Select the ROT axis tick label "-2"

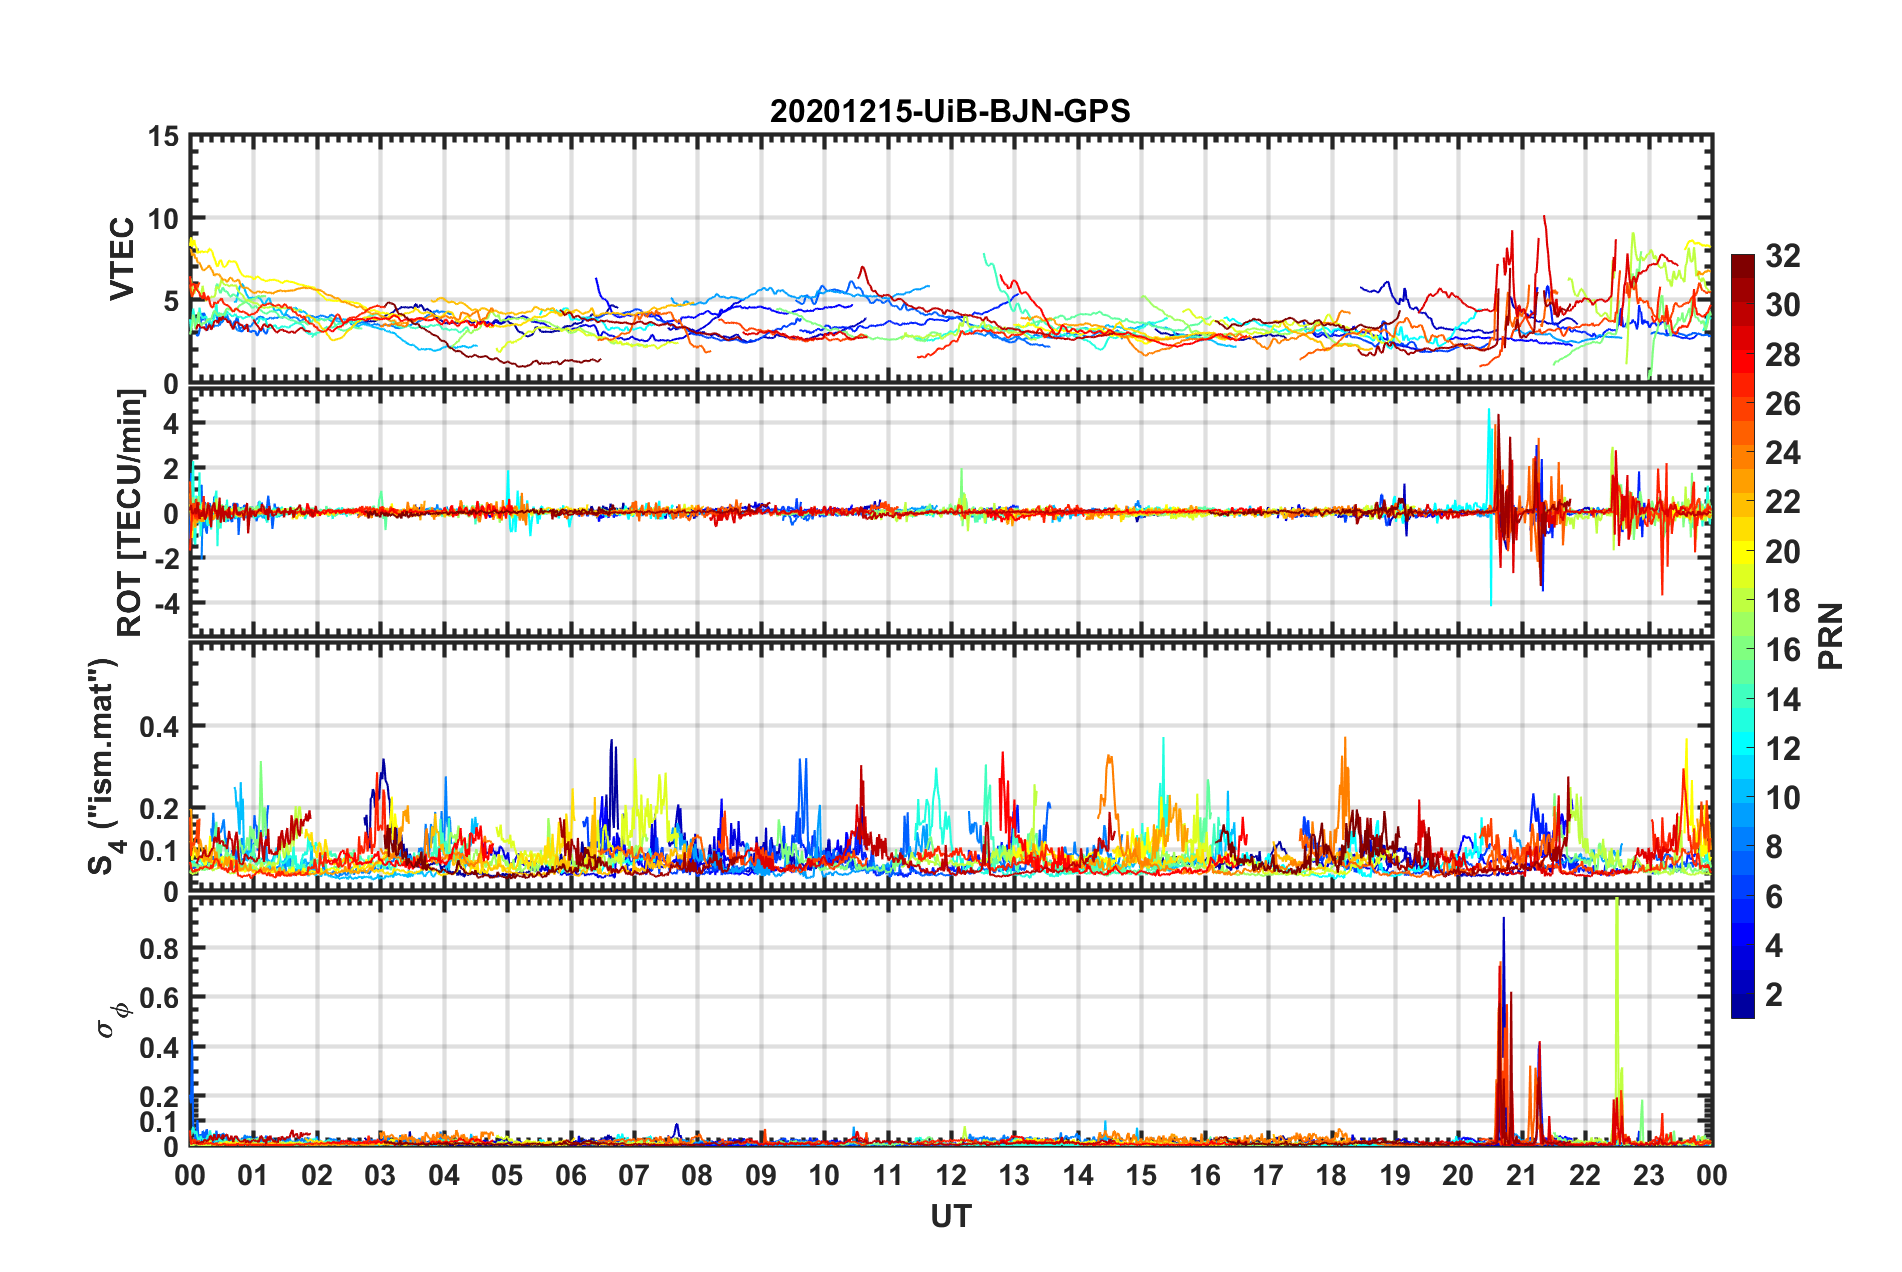(167, 559)
